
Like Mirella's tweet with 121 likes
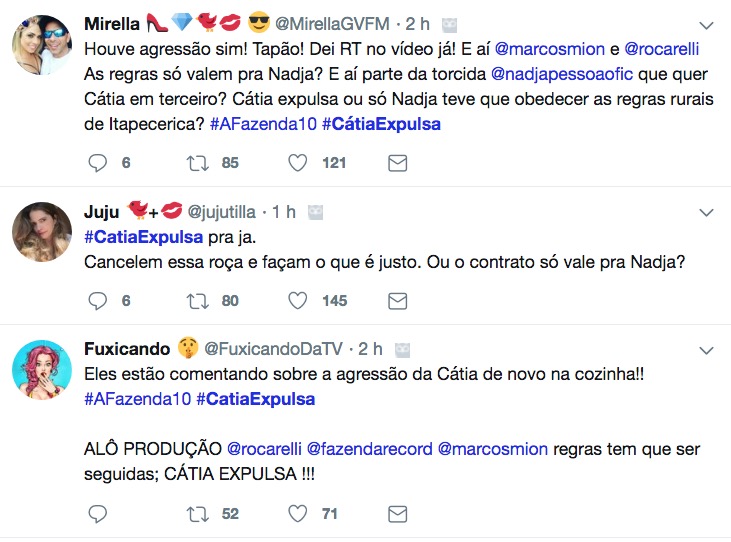(297, 163)
